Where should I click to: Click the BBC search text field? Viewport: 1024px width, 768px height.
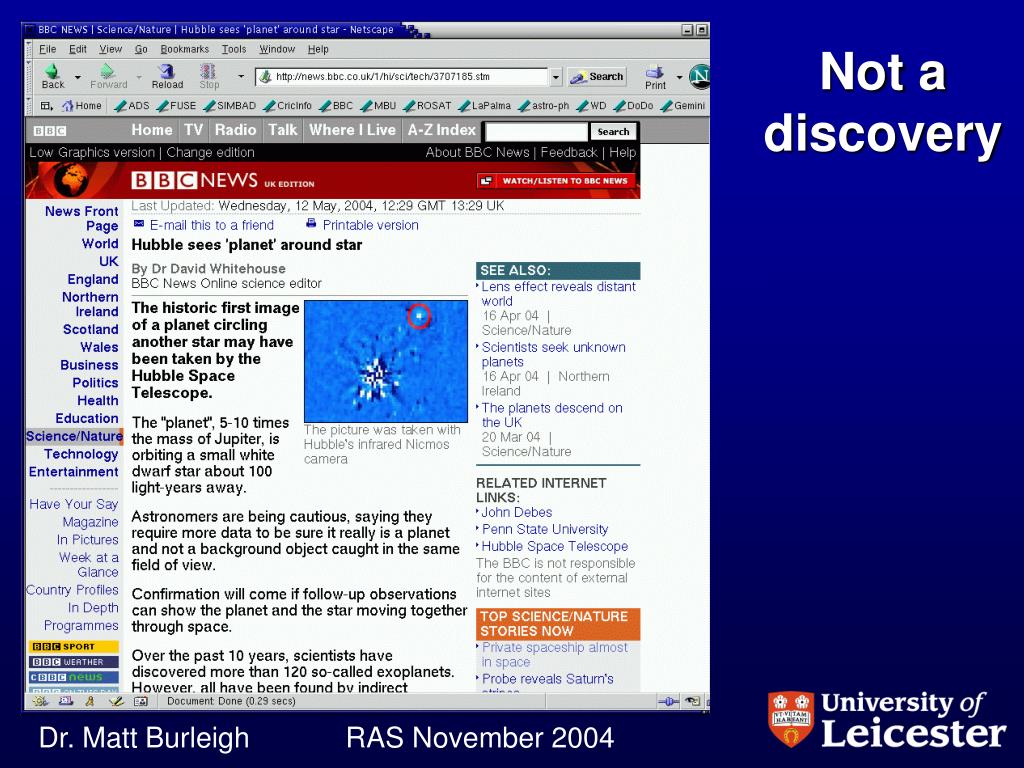(x=536, y=132)
